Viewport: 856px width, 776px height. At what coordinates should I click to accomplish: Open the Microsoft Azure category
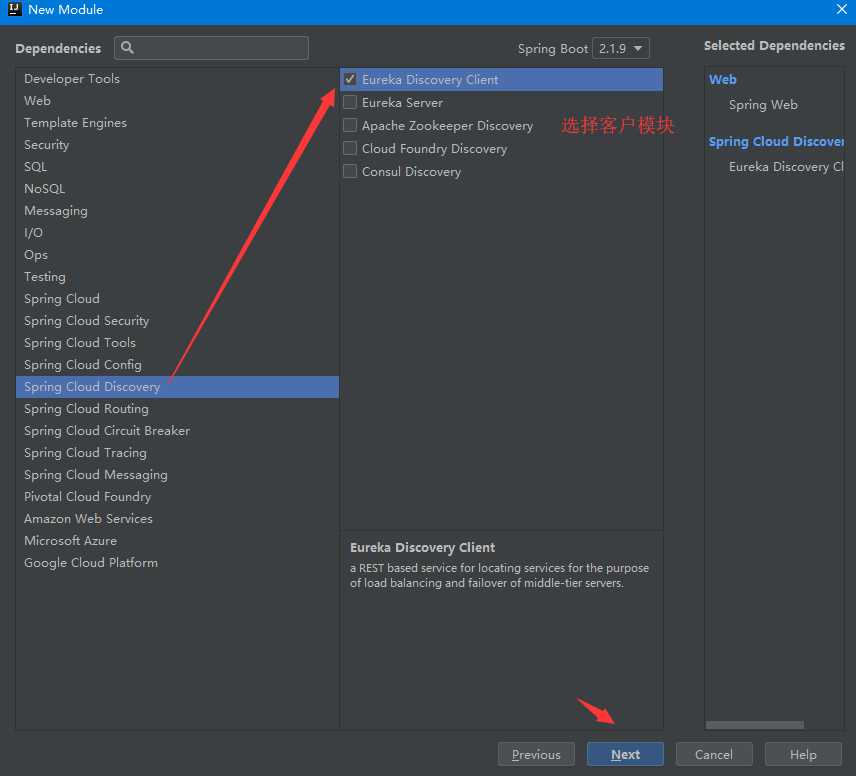[x=177, y=541]
